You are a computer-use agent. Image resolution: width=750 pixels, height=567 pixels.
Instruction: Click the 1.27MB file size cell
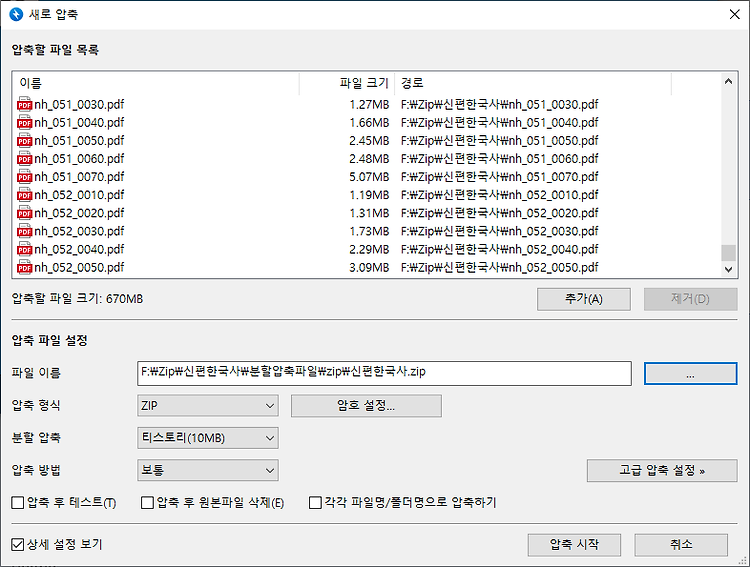(369, 104)
